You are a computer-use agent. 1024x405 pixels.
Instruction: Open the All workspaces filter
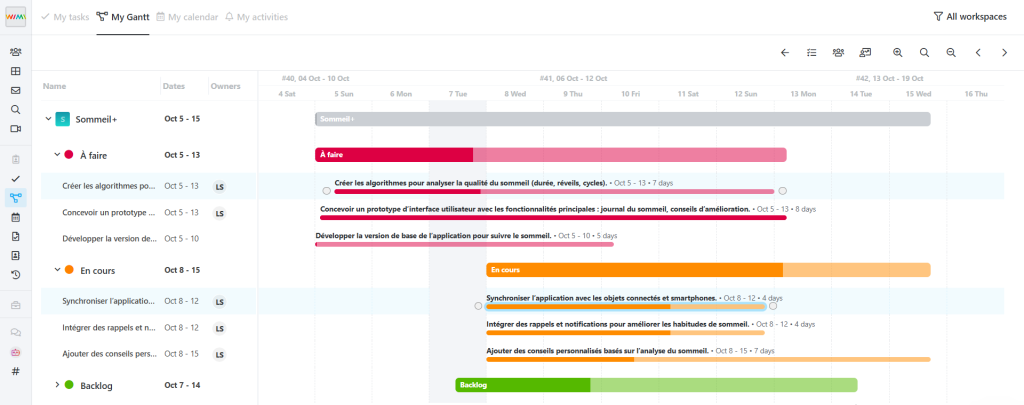[970, 17]
